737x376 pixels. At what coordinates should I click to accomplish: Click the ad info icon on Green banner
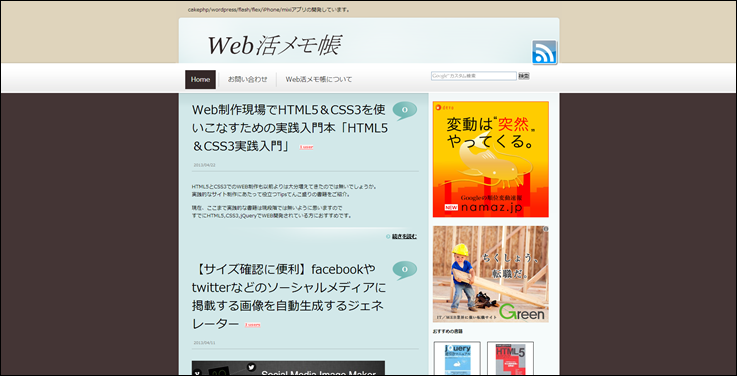(x=545, y=229)
